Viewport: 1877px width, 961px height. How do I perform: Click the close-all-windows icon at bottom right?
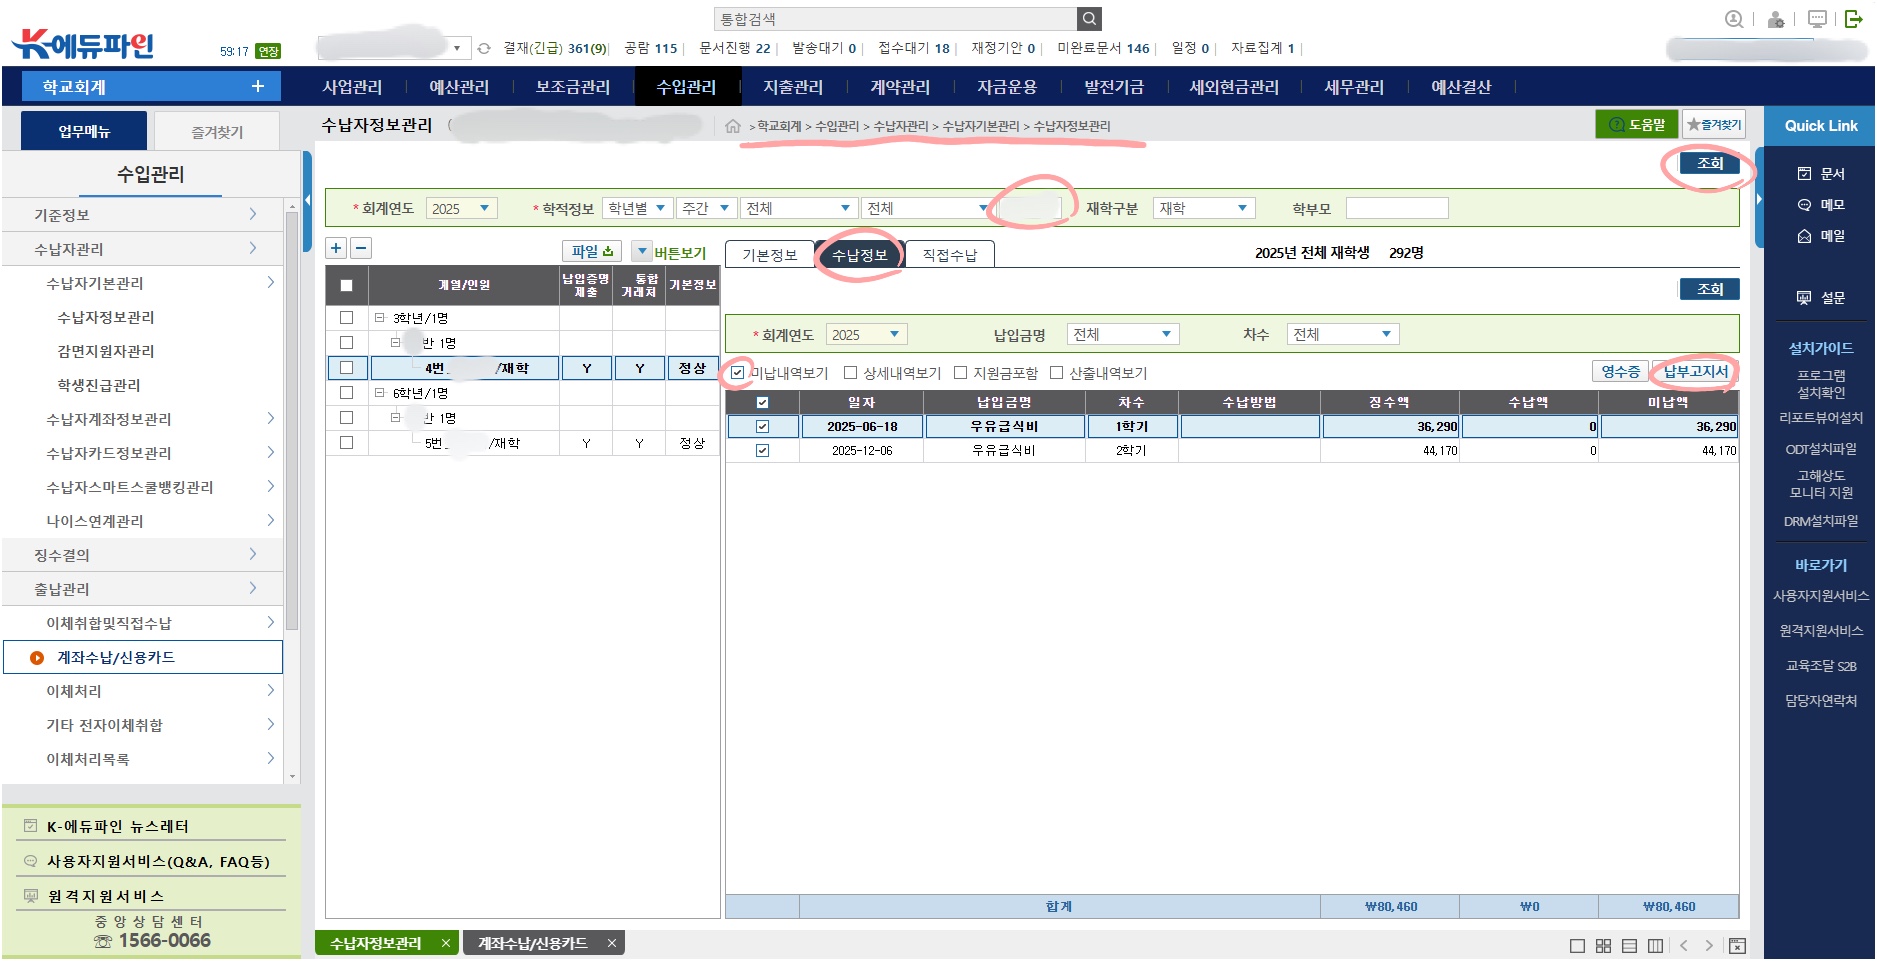[x=1737, y=946]
